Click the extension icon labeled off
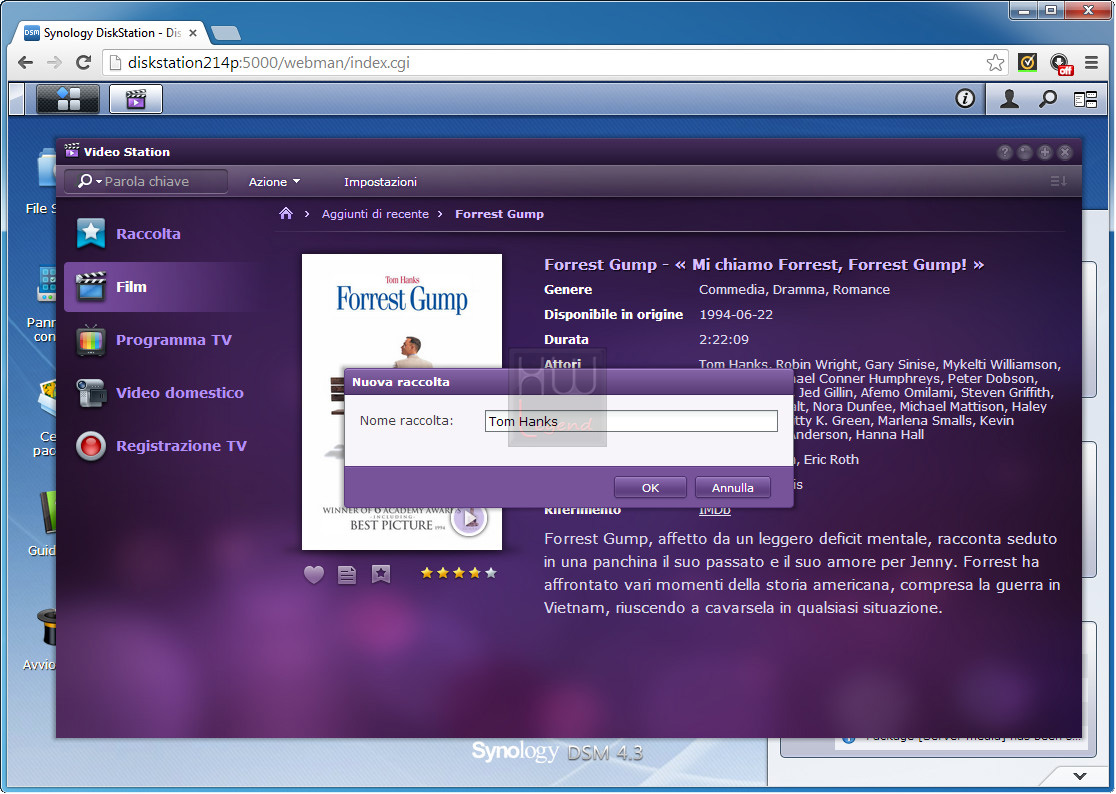Viewport: 1116px width, 794px height. pos(1060,63)
